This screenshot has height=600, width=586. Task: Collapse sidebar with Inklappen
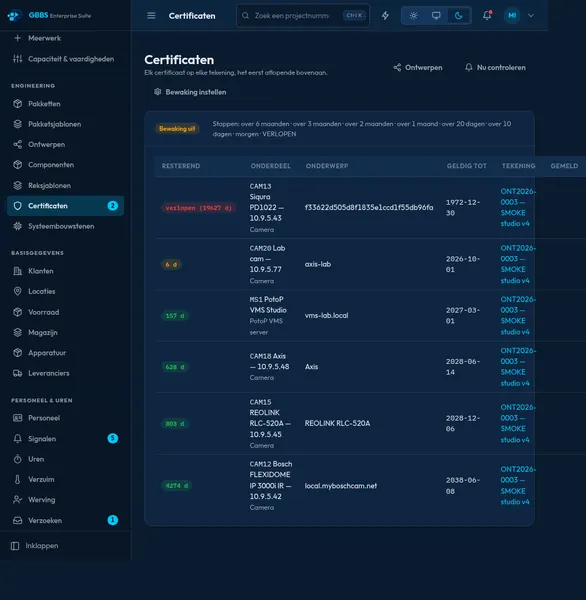35,546
